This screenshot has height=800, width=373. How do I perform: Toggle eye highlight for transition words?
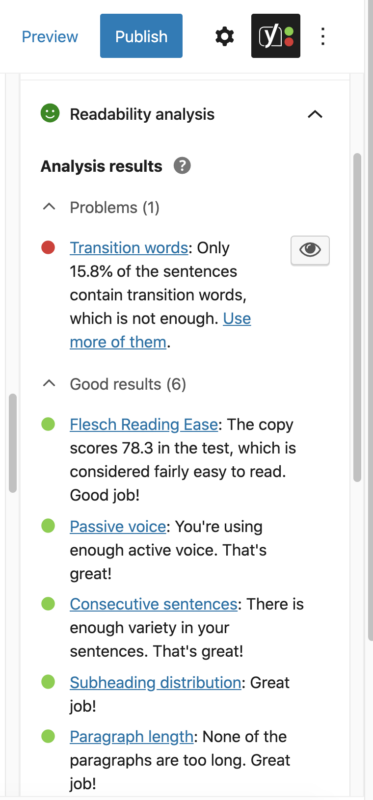(x=310, y=250)
